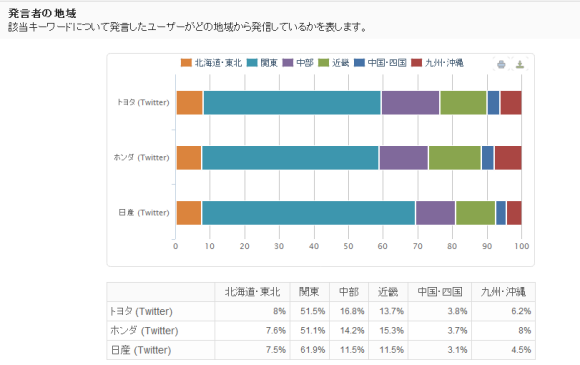The width and height of the screenshot is (580, 365).
Task: Toggle 中国・四国 legend entry
Action: [380, 63]
